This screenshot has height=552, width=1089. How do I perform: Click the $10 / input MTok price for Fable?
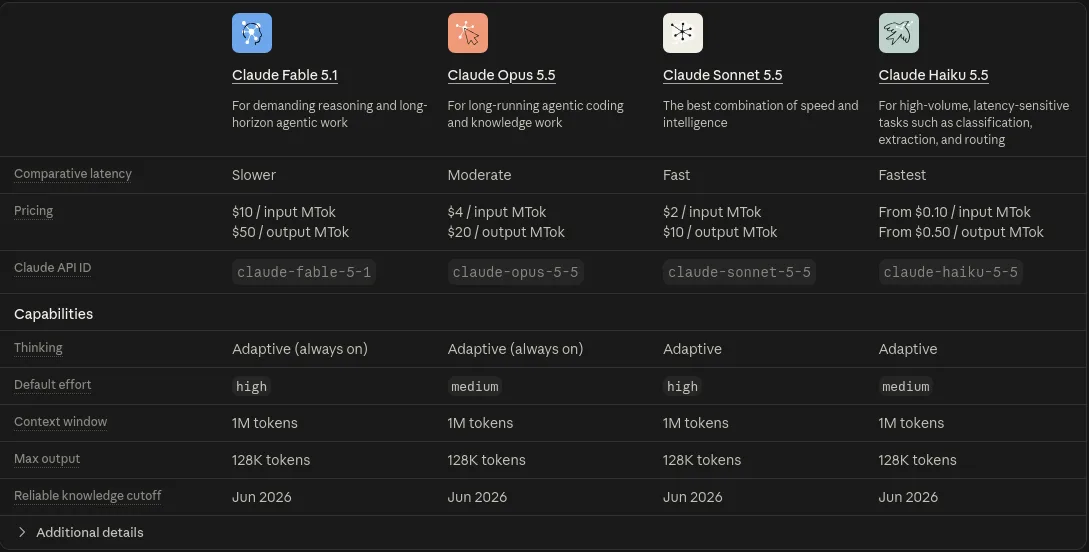[x=284, y=212]
